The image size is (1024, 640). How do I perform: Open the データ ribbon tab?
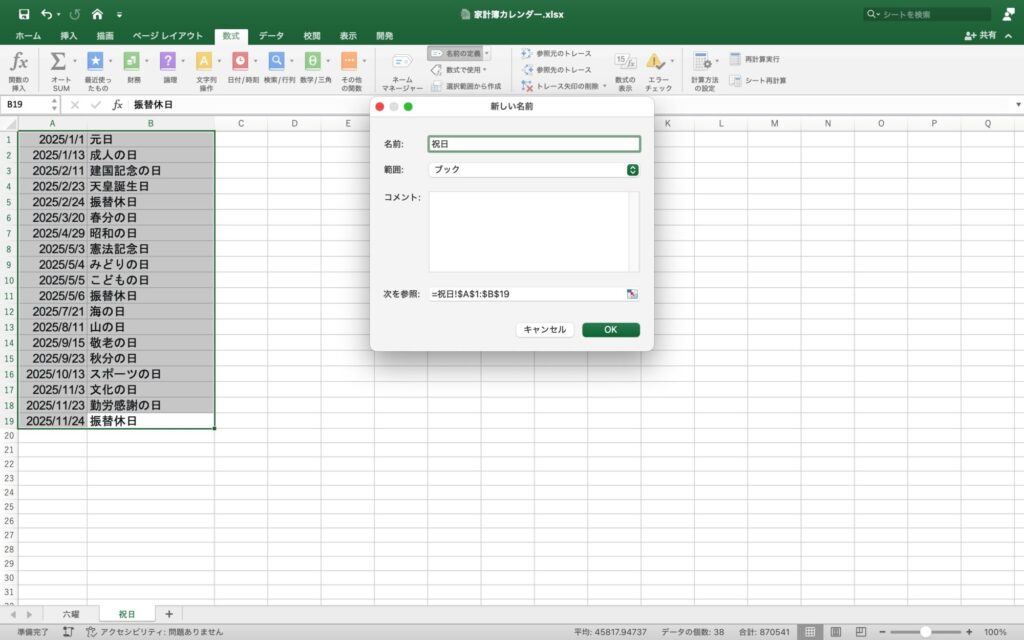coord(271,36)
